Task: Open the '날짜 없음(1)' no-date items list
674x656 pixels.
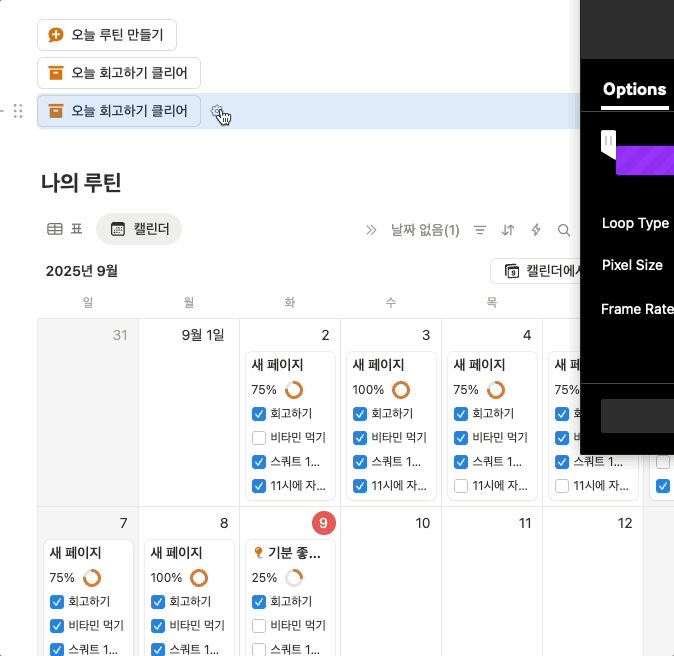Action: pos(425,230)
